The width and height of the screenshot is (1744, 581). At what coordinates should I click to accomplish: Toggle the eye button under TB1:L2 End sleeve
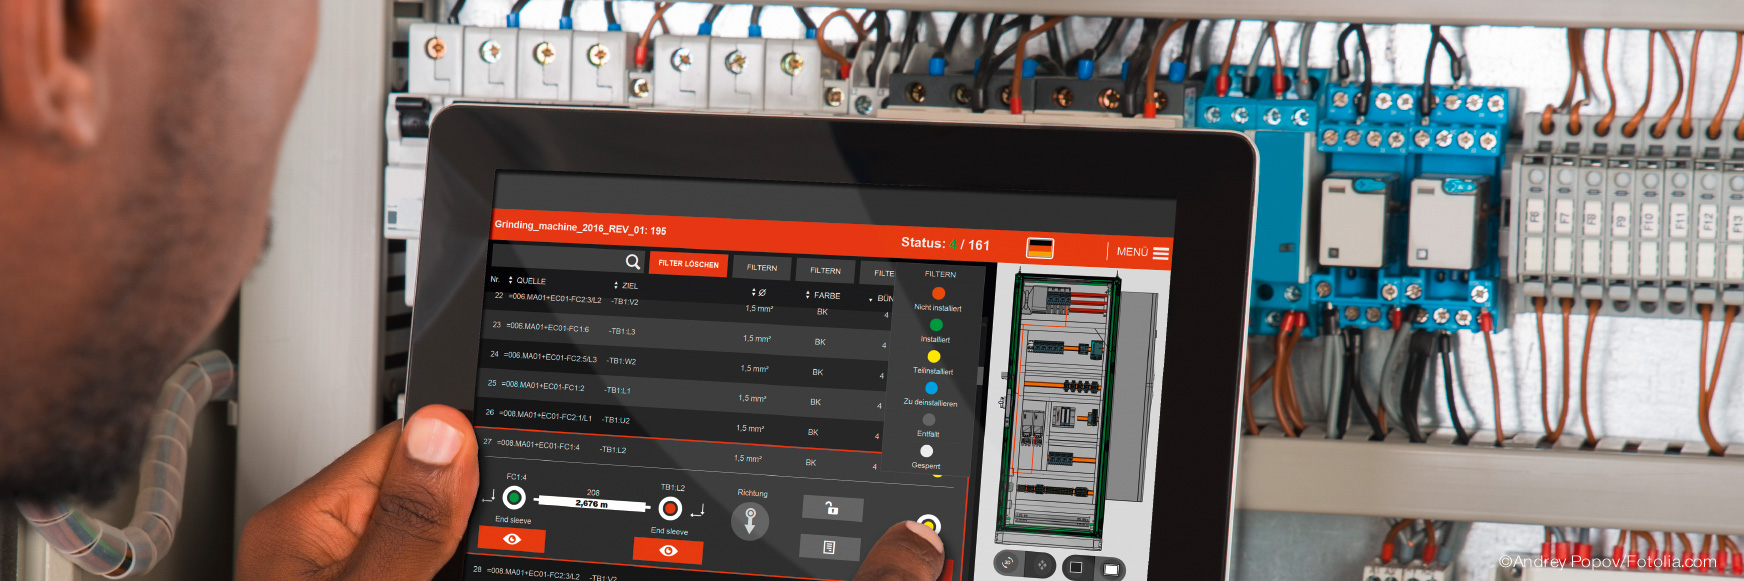coord(668,550)
